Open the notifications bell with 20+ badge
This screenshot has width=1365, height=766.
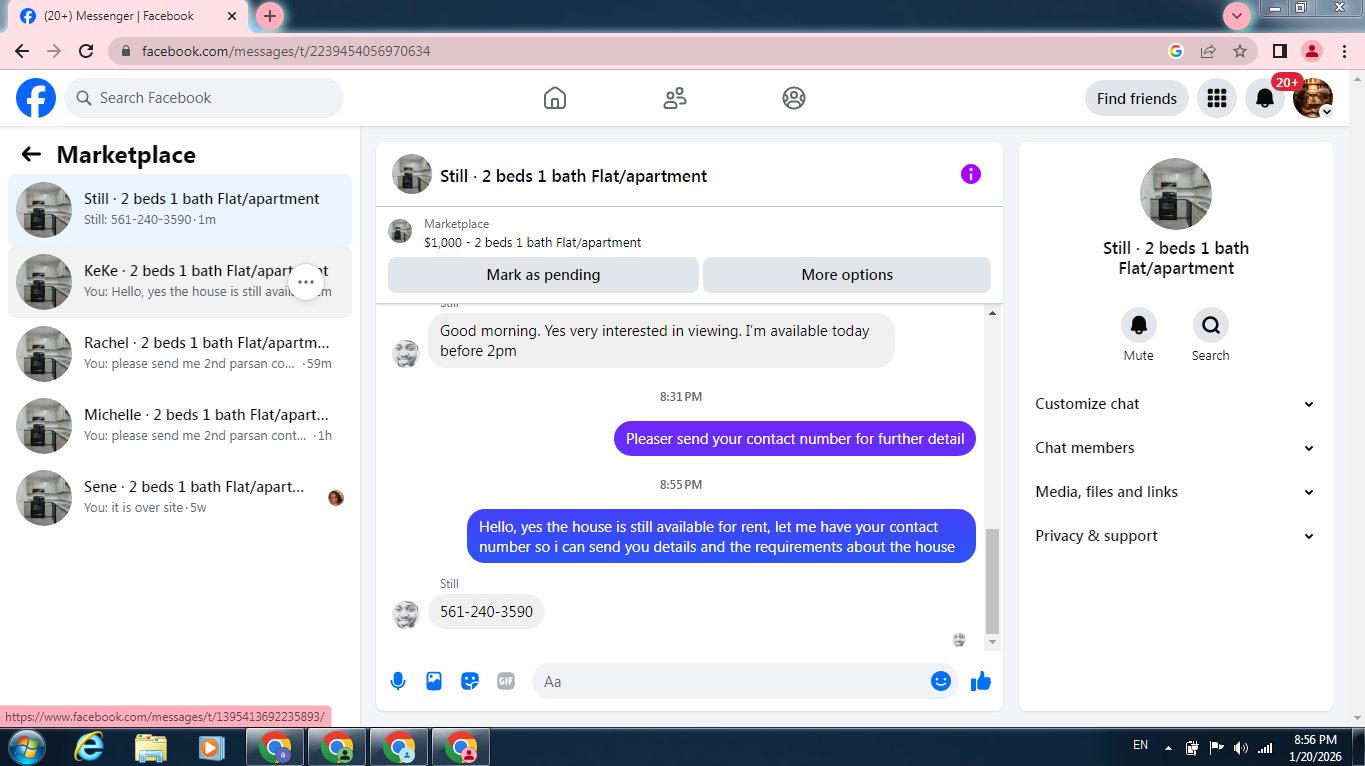(1265, 98)
